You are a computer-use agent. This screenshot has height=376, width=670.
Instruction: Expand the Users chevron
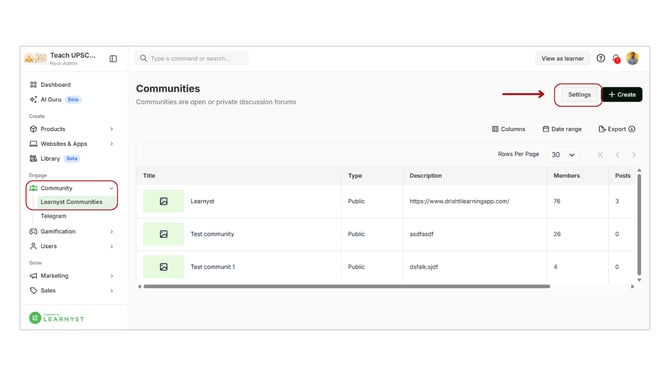pyautogui.click(x=112, y=247)
